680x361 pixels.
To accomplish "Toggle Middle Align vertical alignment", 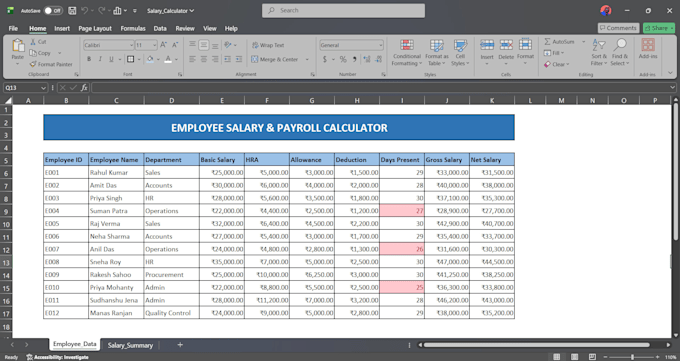I will click(204, 45).
